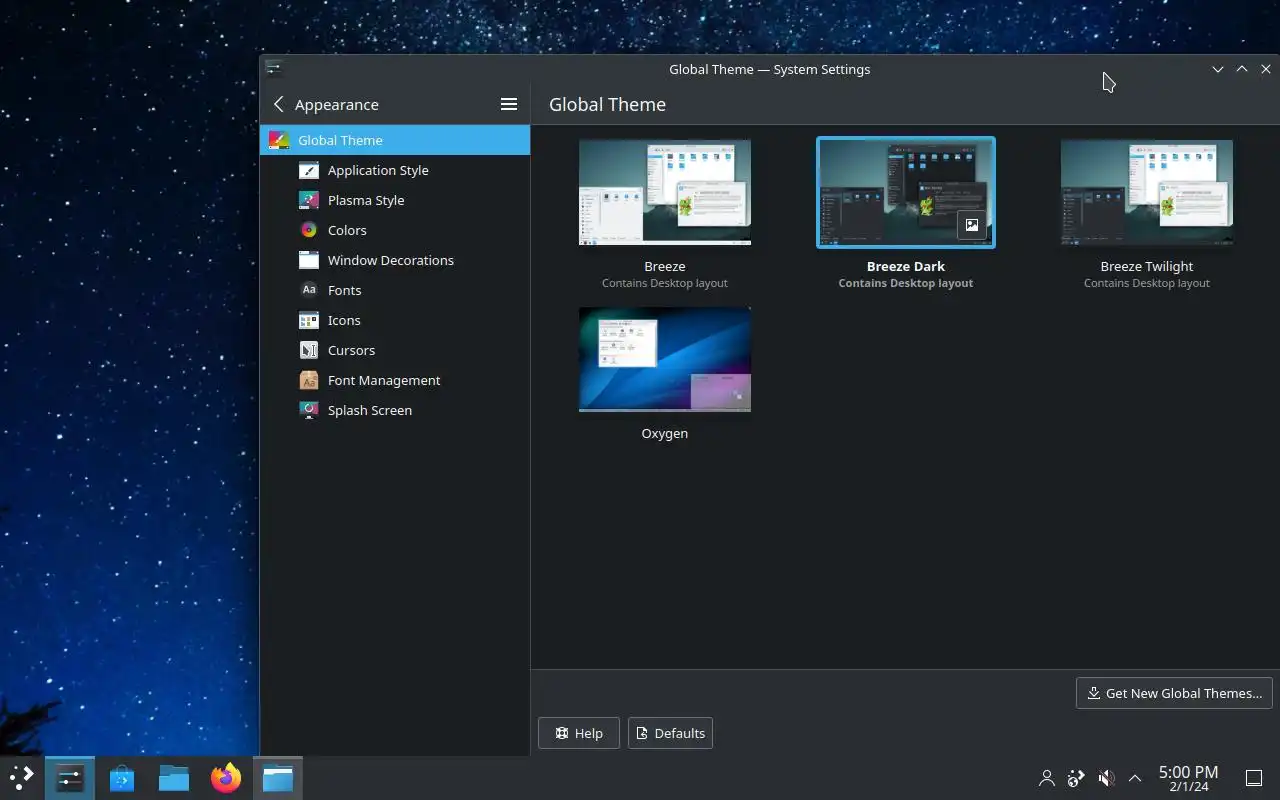Click Get New Global Themes button
This screenshot has height=800, width=1280.
1174,693
